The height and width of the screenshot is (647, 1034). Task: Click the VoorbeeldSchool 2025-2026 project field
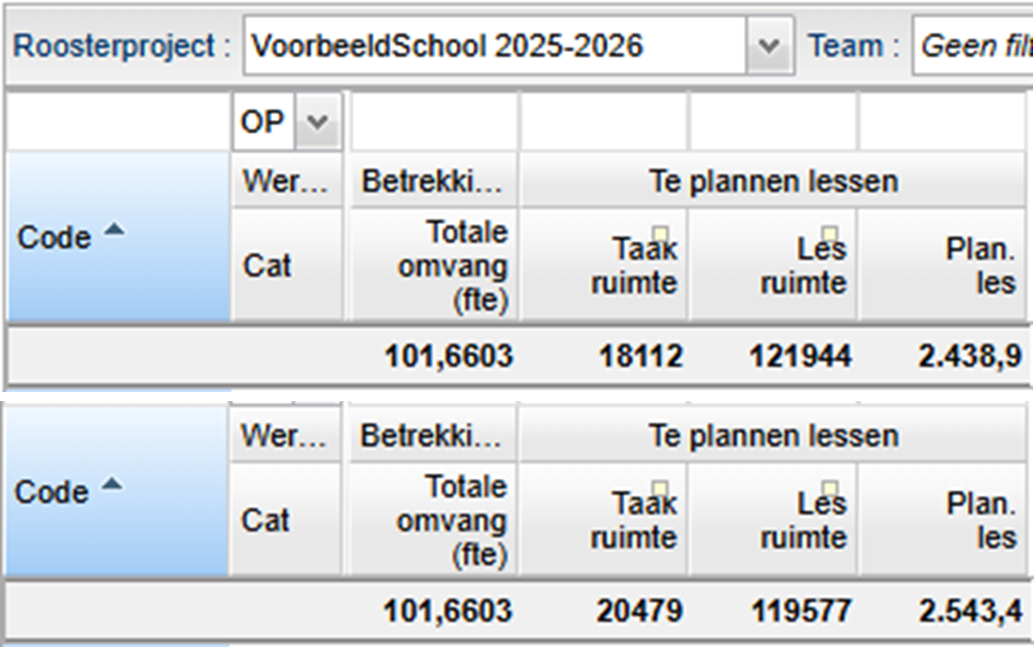[x=495, y=46]
